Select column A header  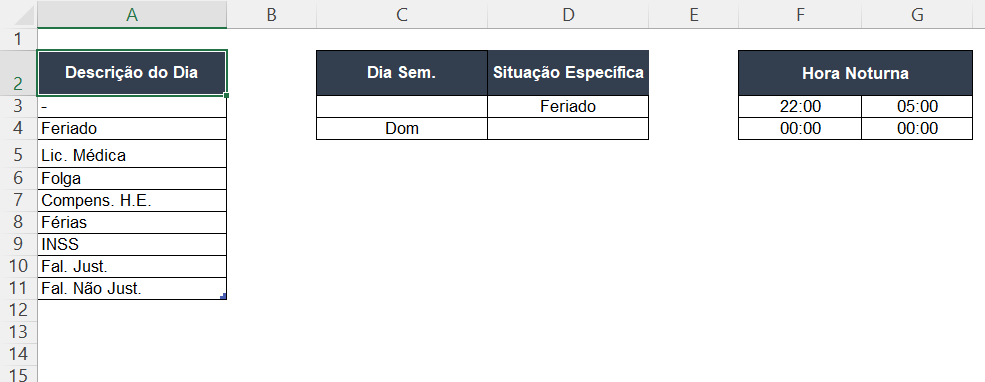click(x=132, y=14)
